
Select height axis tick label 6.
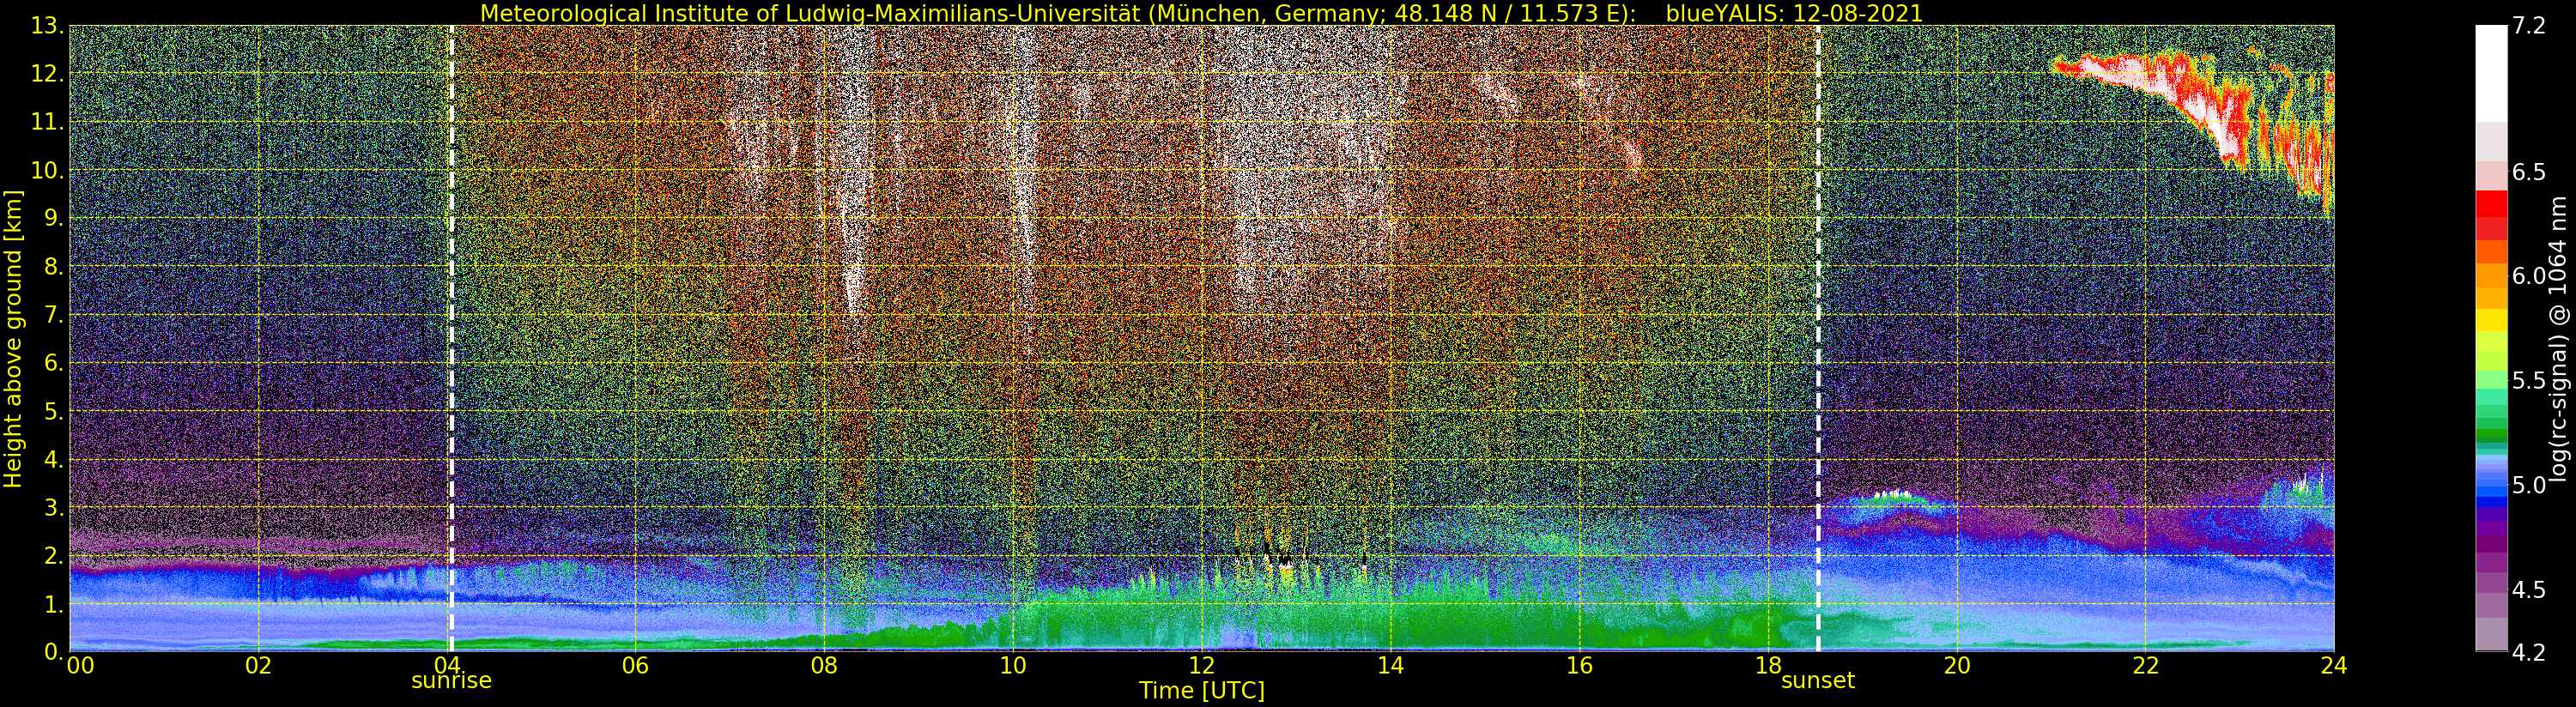53,363
